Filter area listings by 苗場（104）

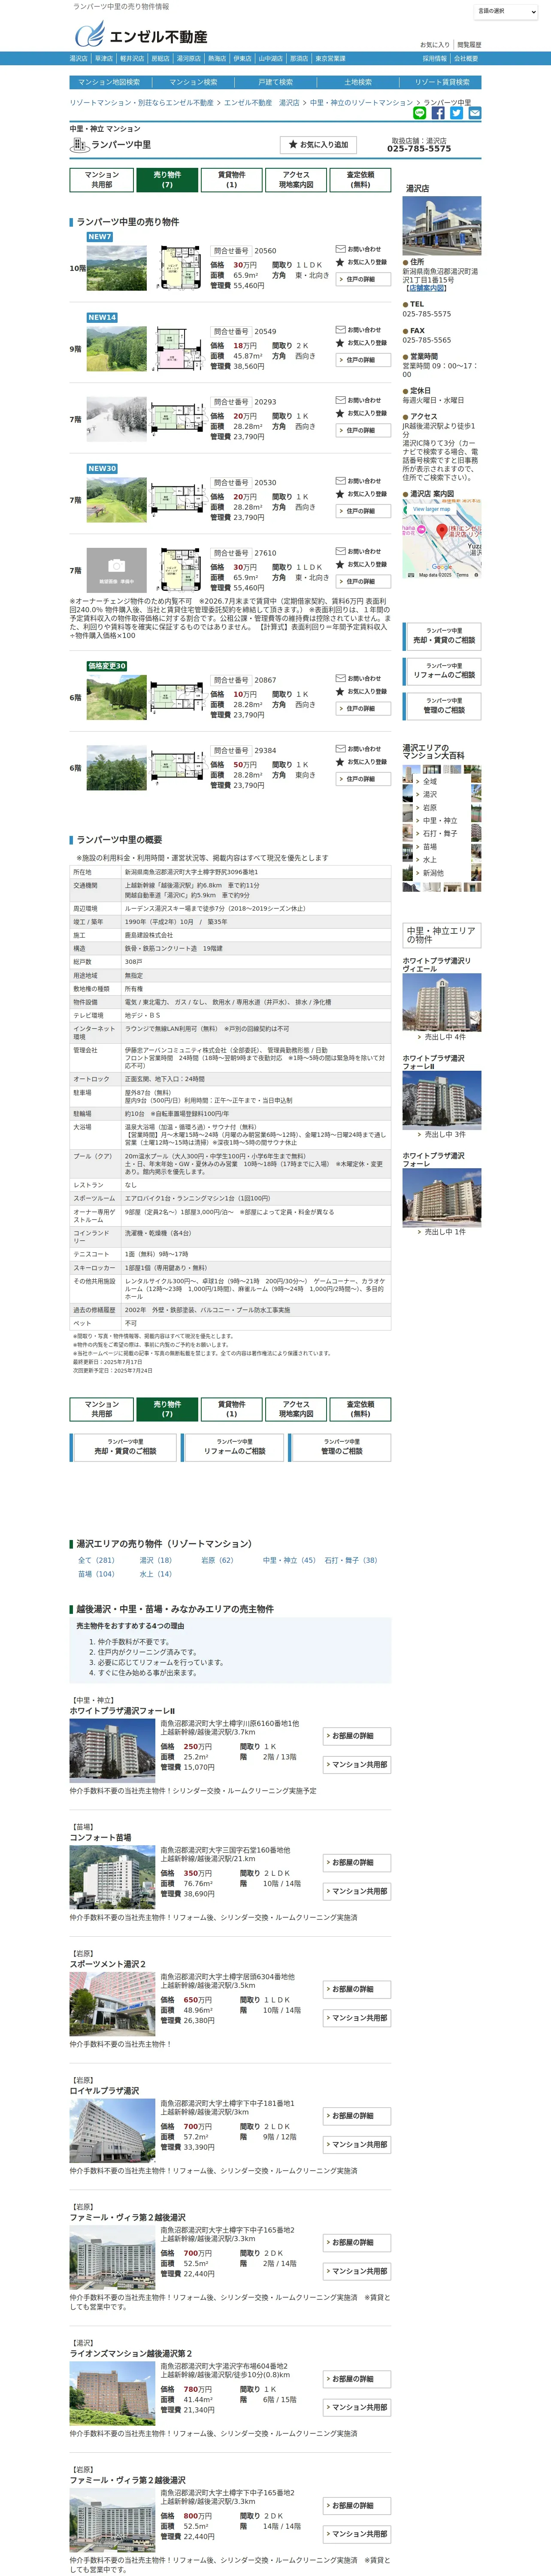97,1574
